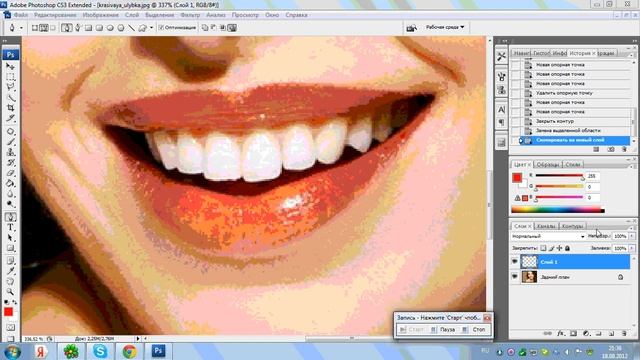640x360 pixels.
Task: Open the tool presets dock icon
Action: pyautogui.click(x=502, y=56)
